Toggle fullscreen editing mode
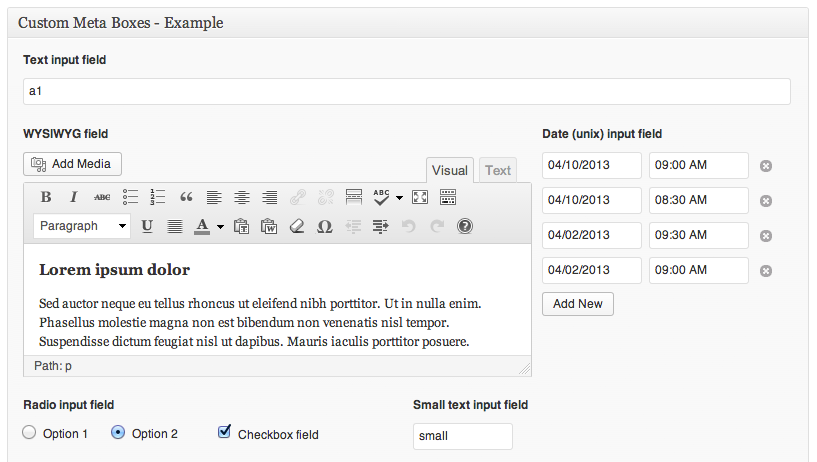 [420, 197]
